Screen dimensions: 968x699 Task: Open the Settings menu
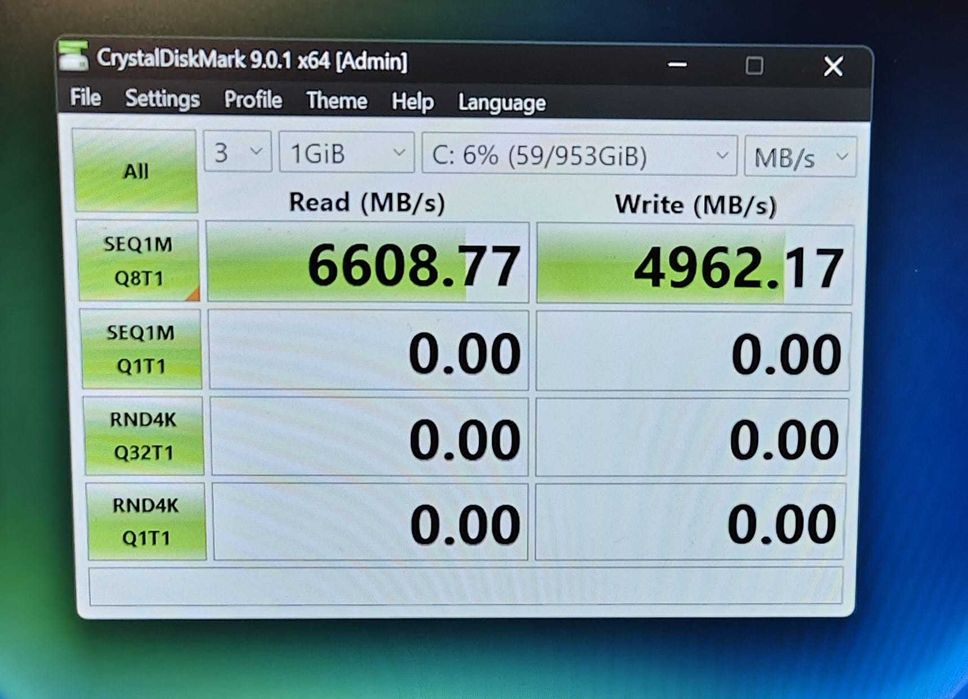(x=162, y=98)
